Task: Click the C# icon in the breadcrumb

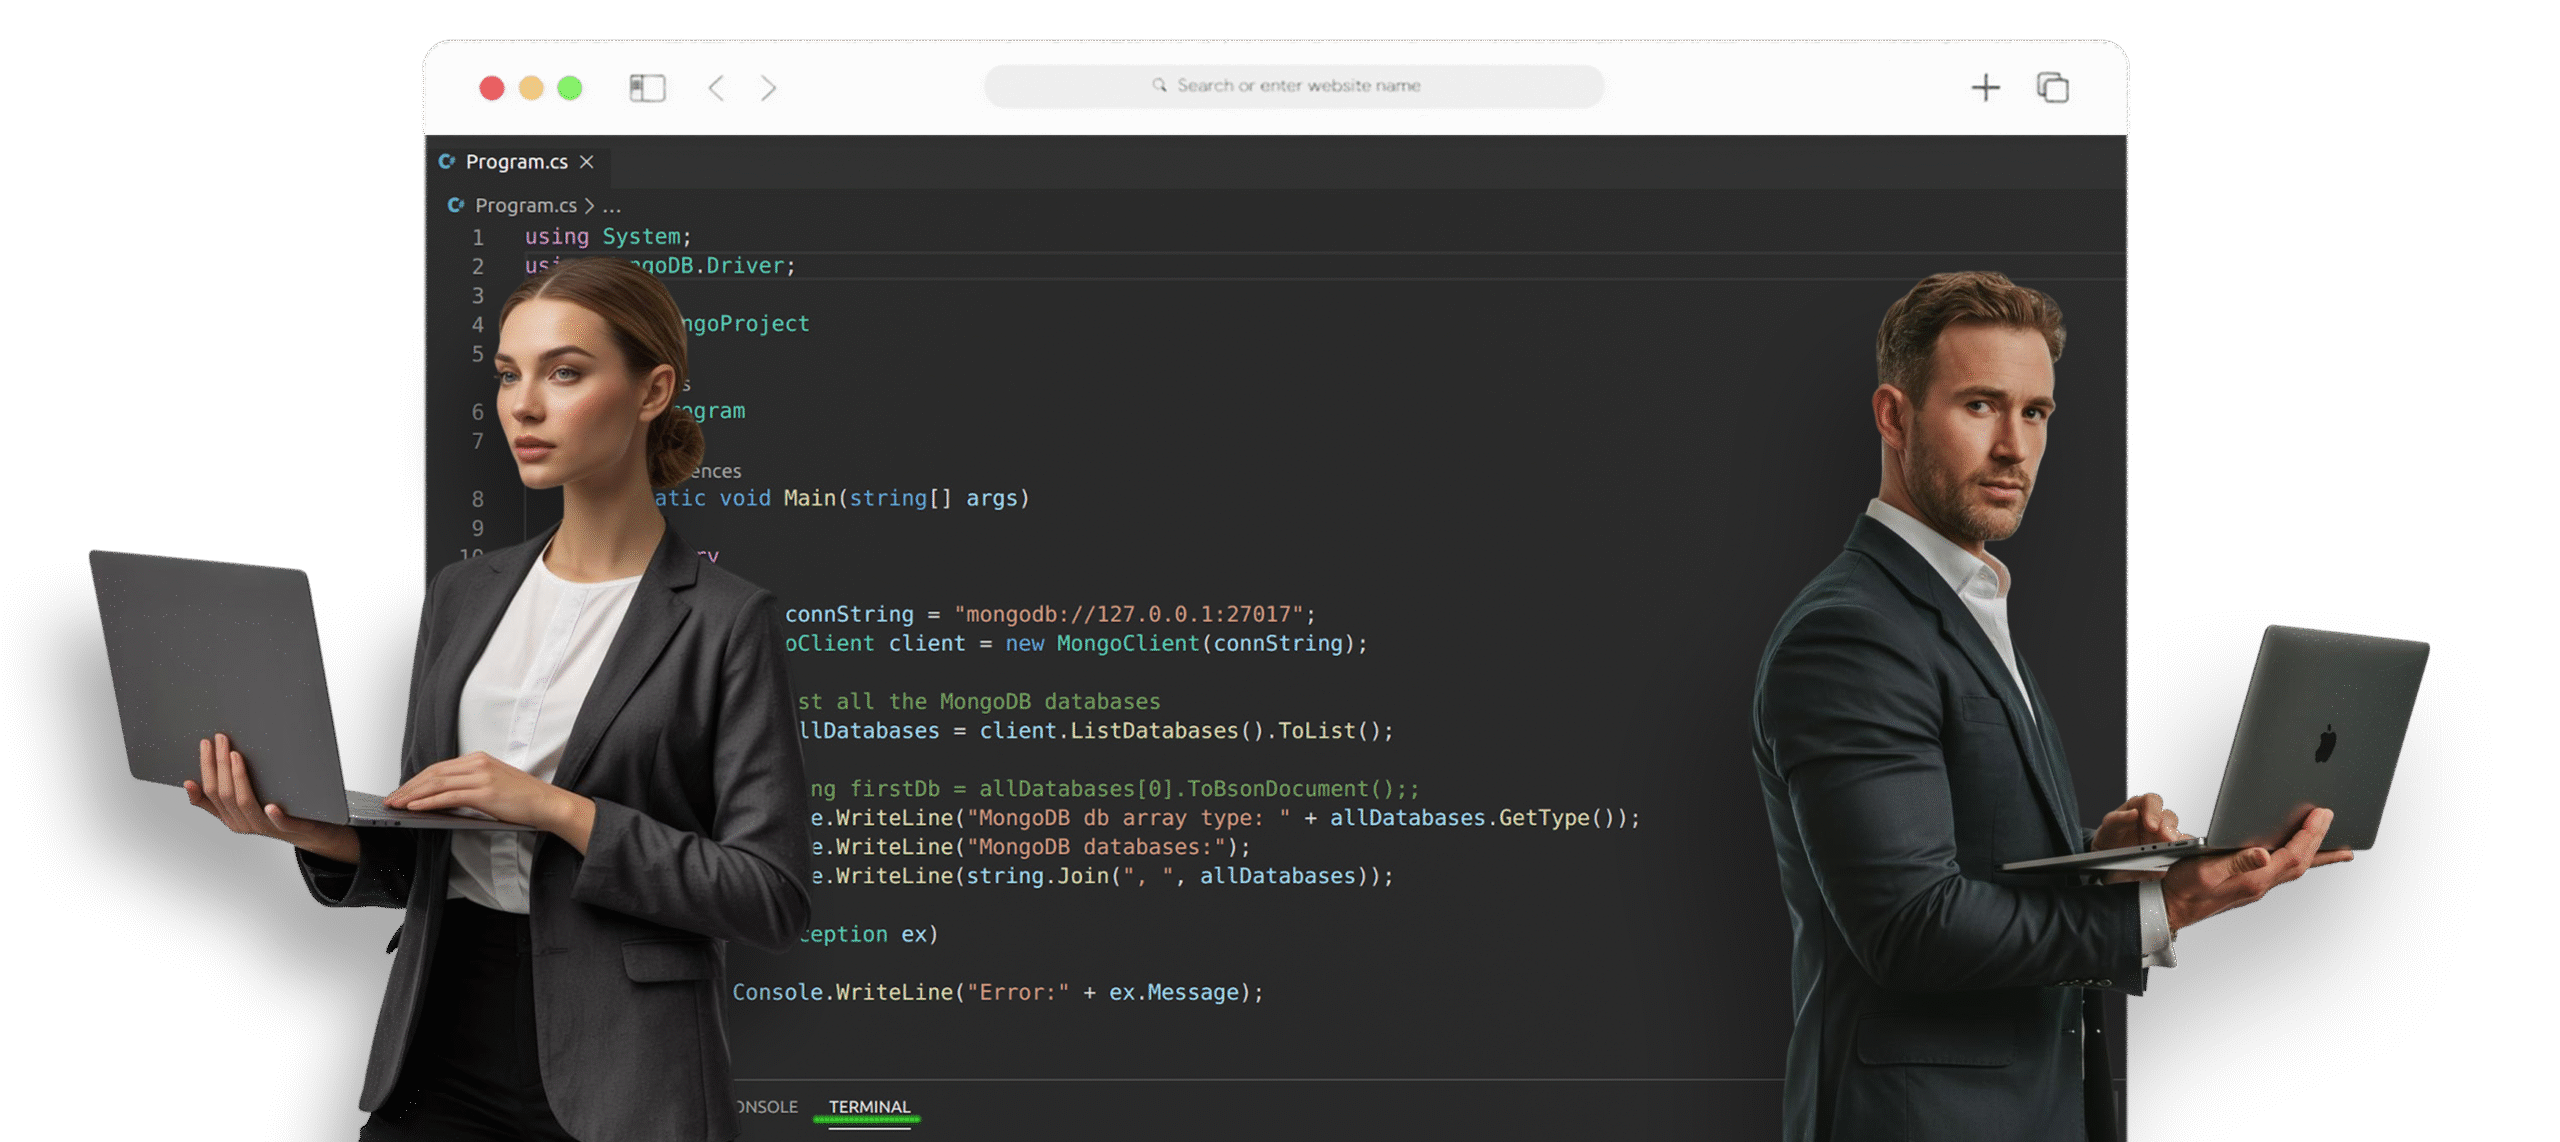Action: click(456, 205)
